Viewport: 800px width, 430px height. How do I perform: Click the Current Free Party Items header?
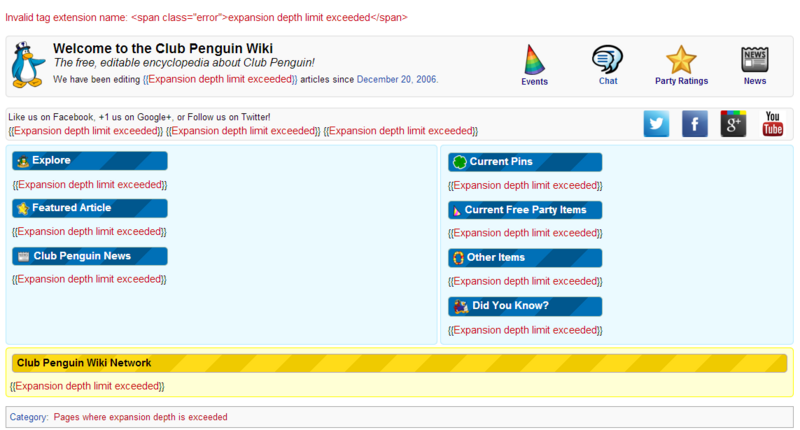pyautogui.click(x=525, y=210)
